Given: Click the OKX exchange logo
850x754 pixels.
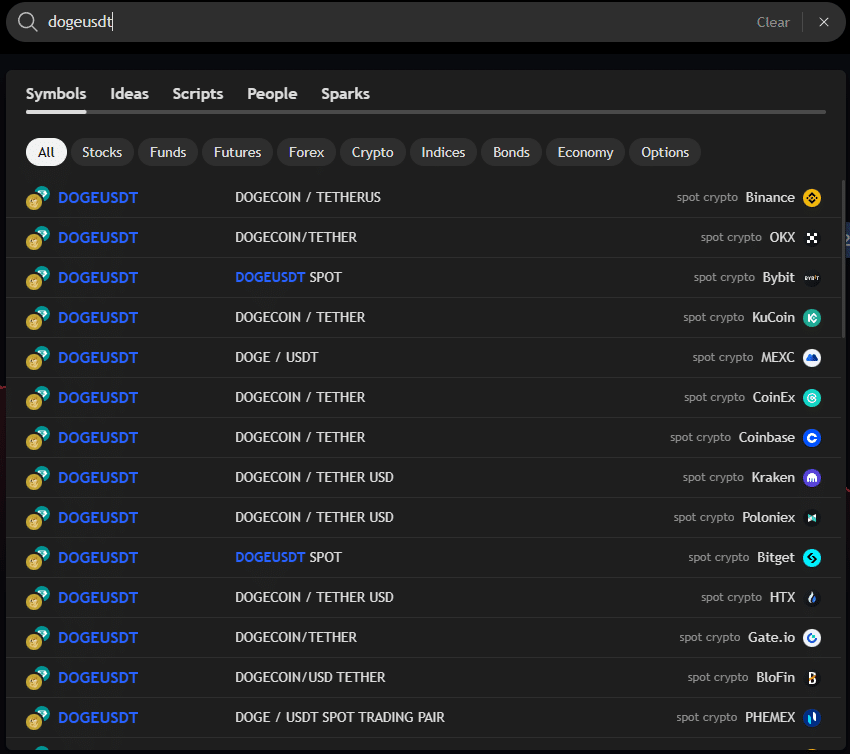Looking at the screenshot, I should (x=812, y=238).
